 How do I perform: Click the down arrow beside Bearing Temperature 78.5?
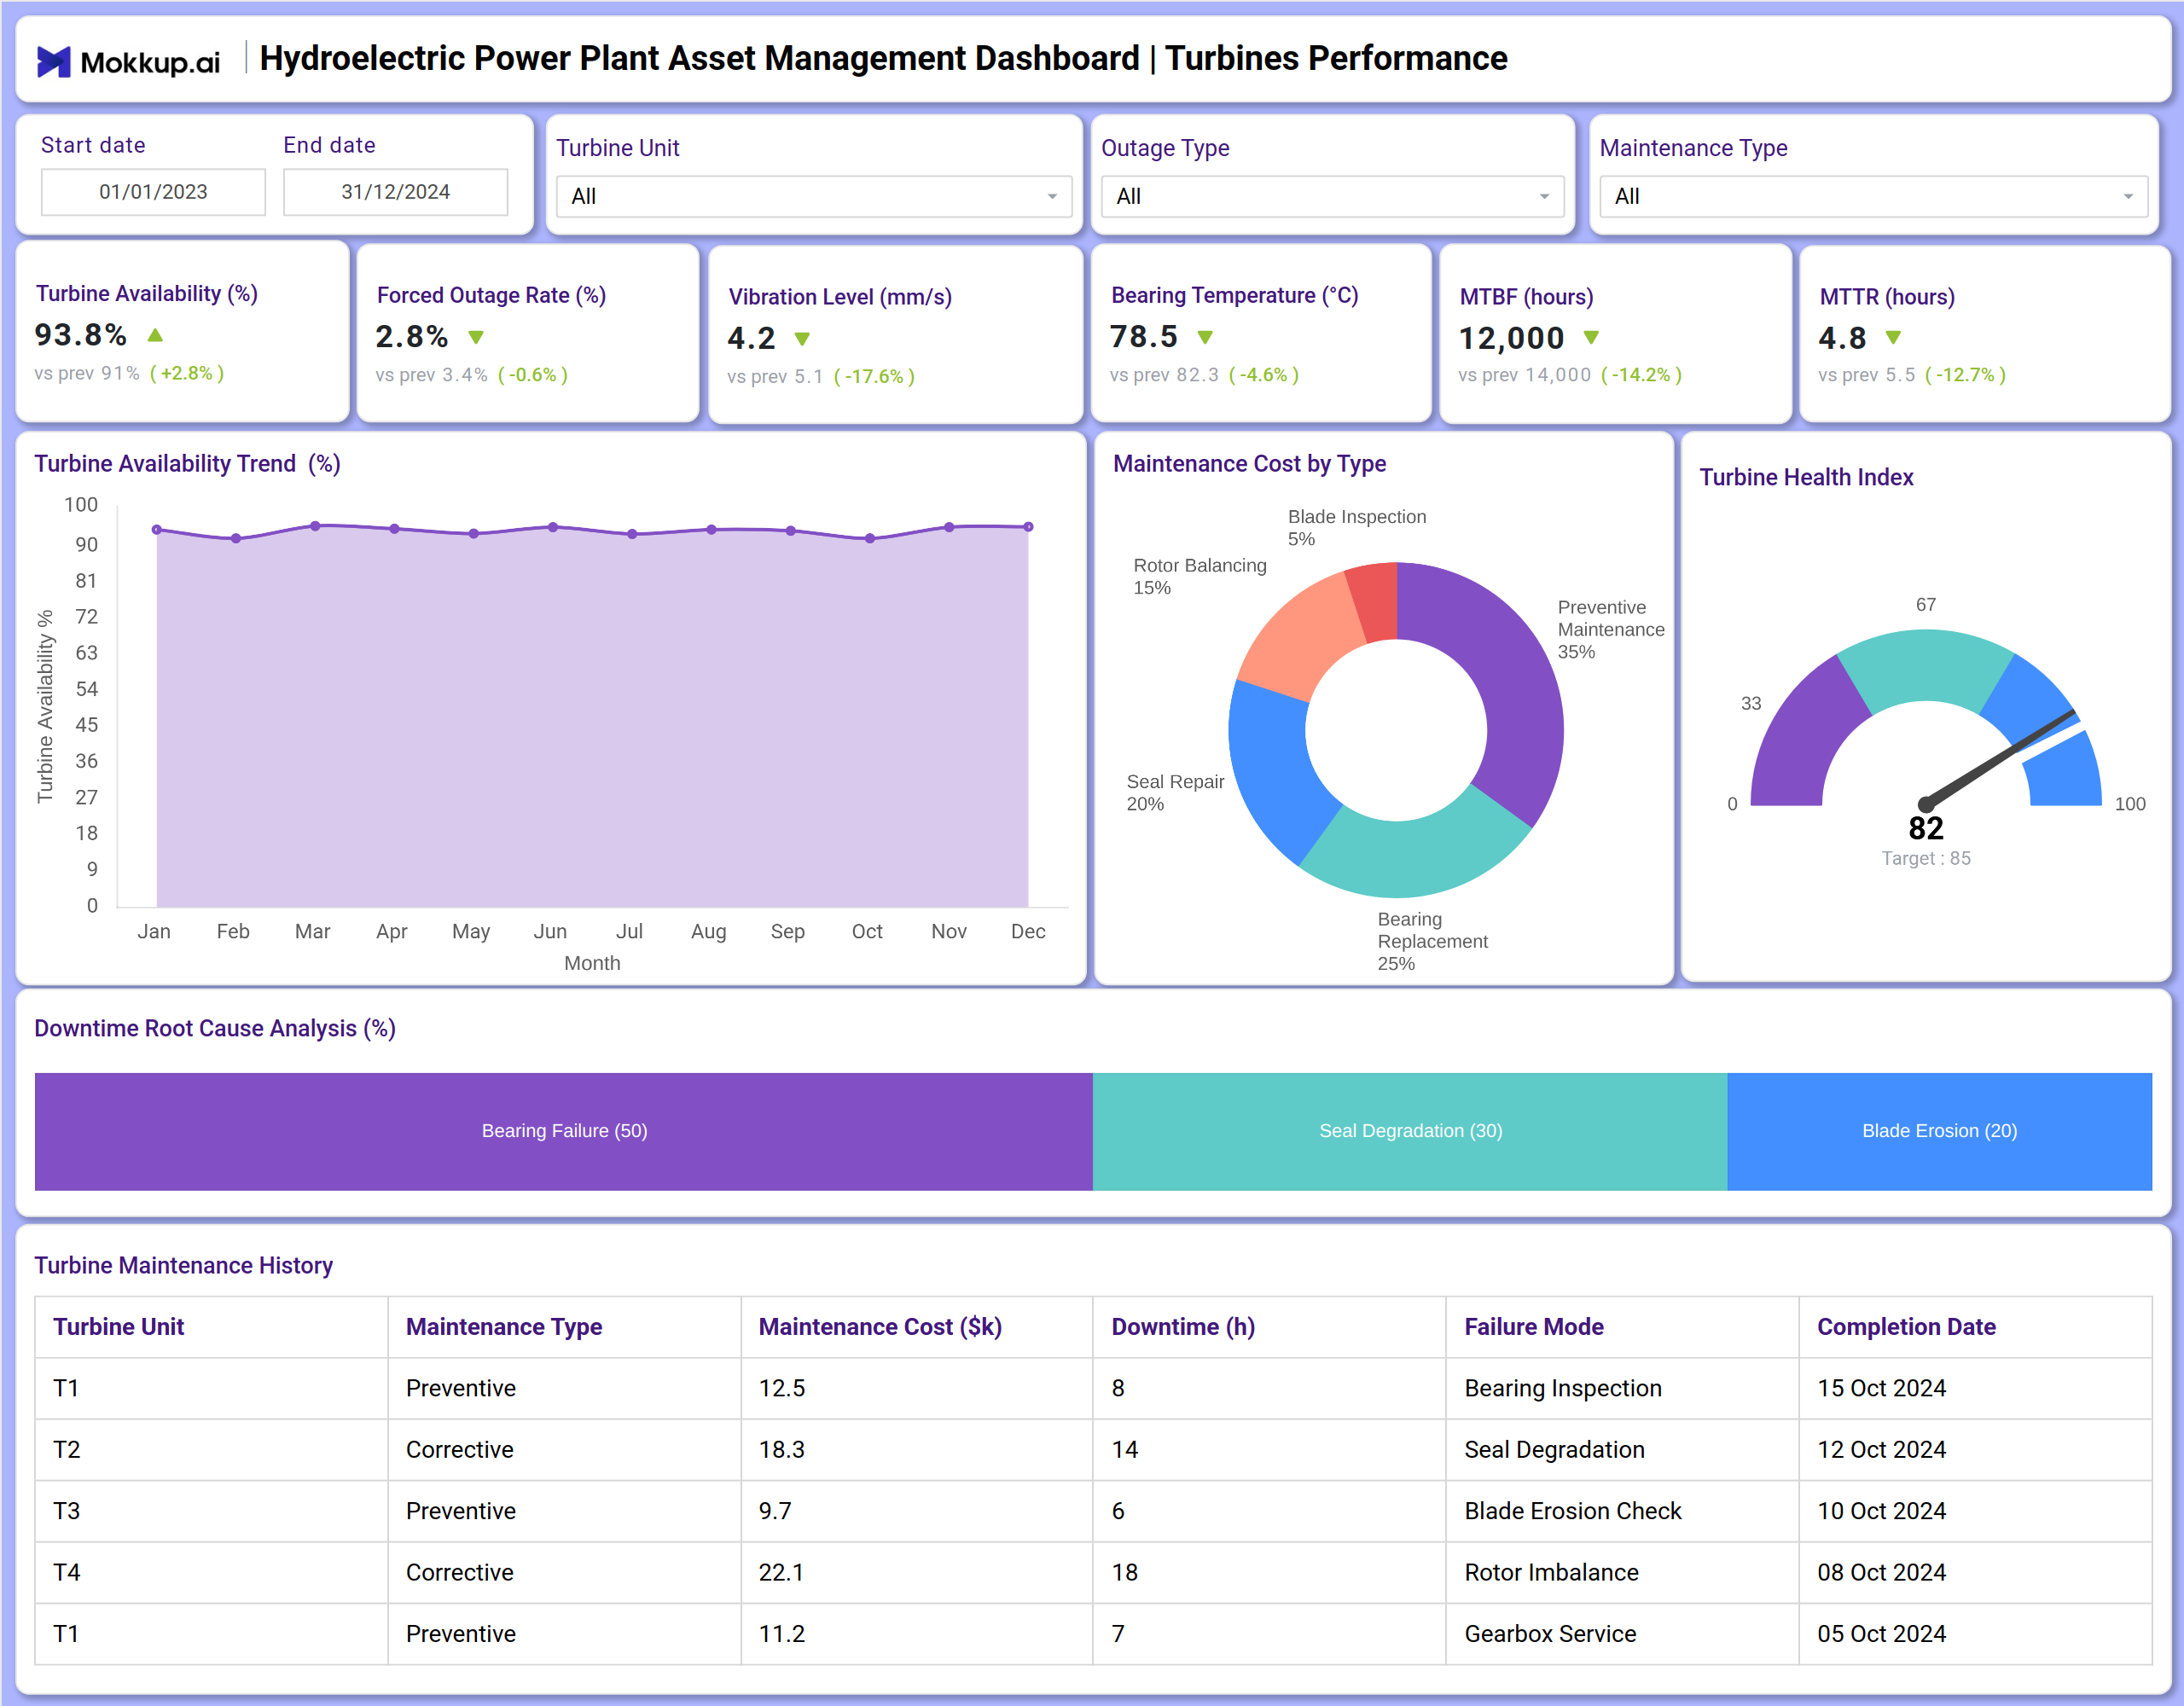(1205, 337)
